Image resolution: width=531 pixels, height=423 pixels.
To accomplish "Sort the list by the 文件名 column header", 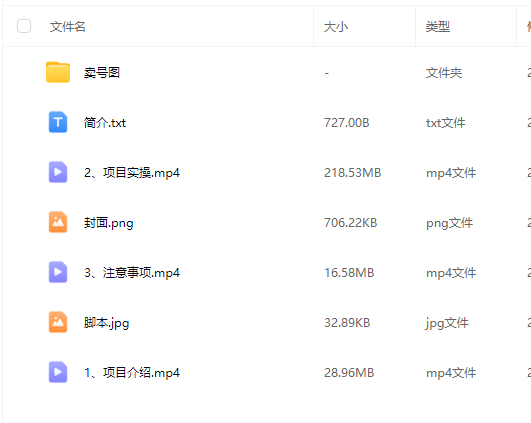I will pyautogui.click(x=67, y=27).
